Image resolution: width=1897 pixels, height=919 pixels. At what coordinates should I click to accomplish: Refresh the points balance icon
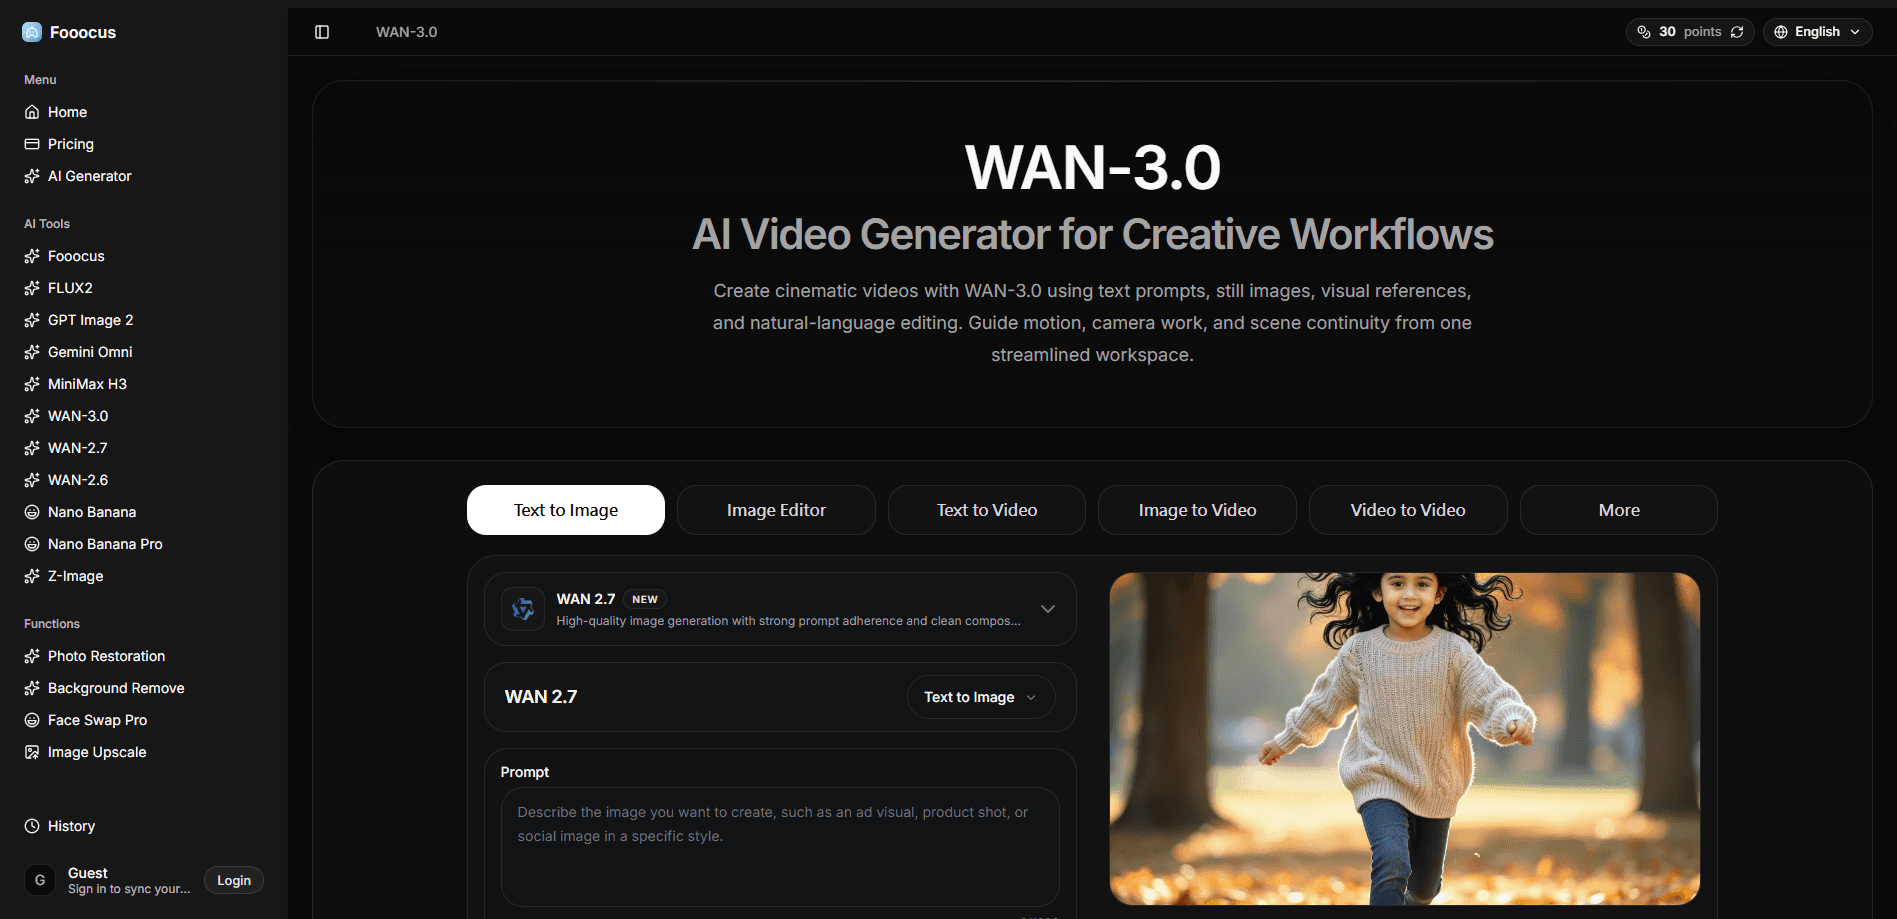point(1737,32)
